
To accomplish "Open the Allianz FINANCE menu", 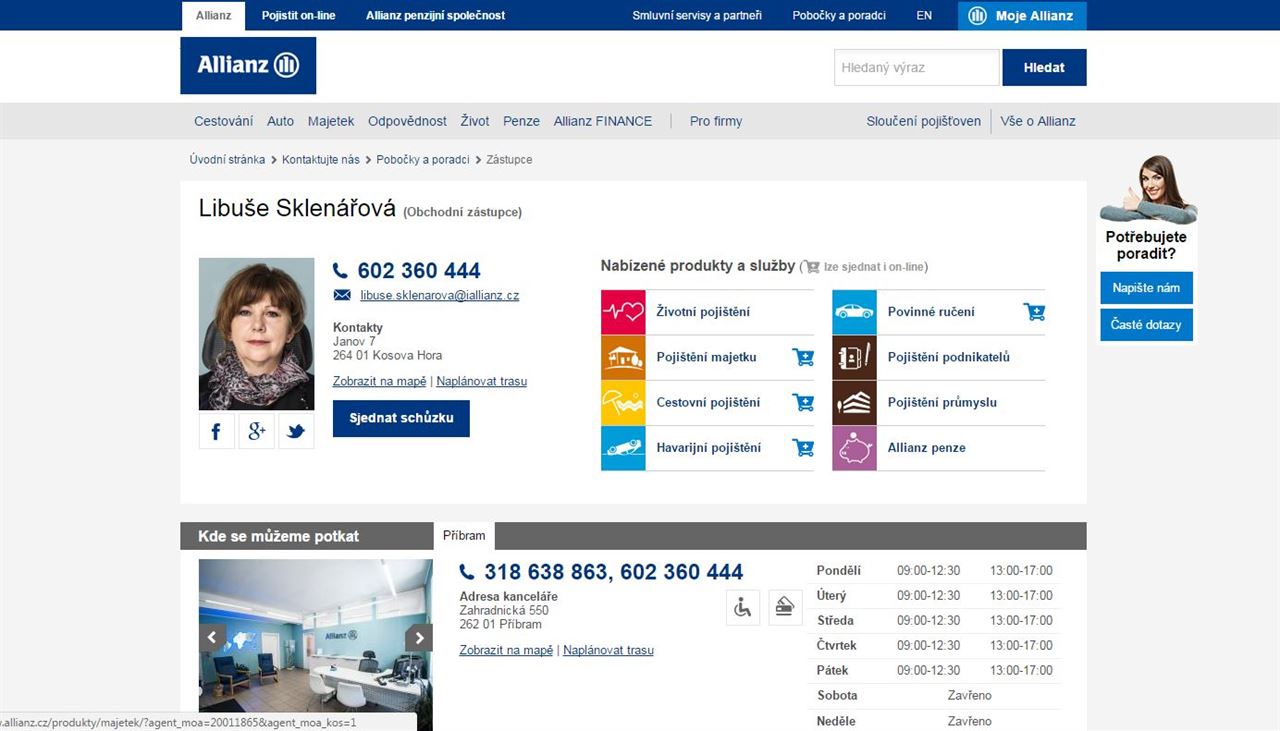I will tap(603, 121).
